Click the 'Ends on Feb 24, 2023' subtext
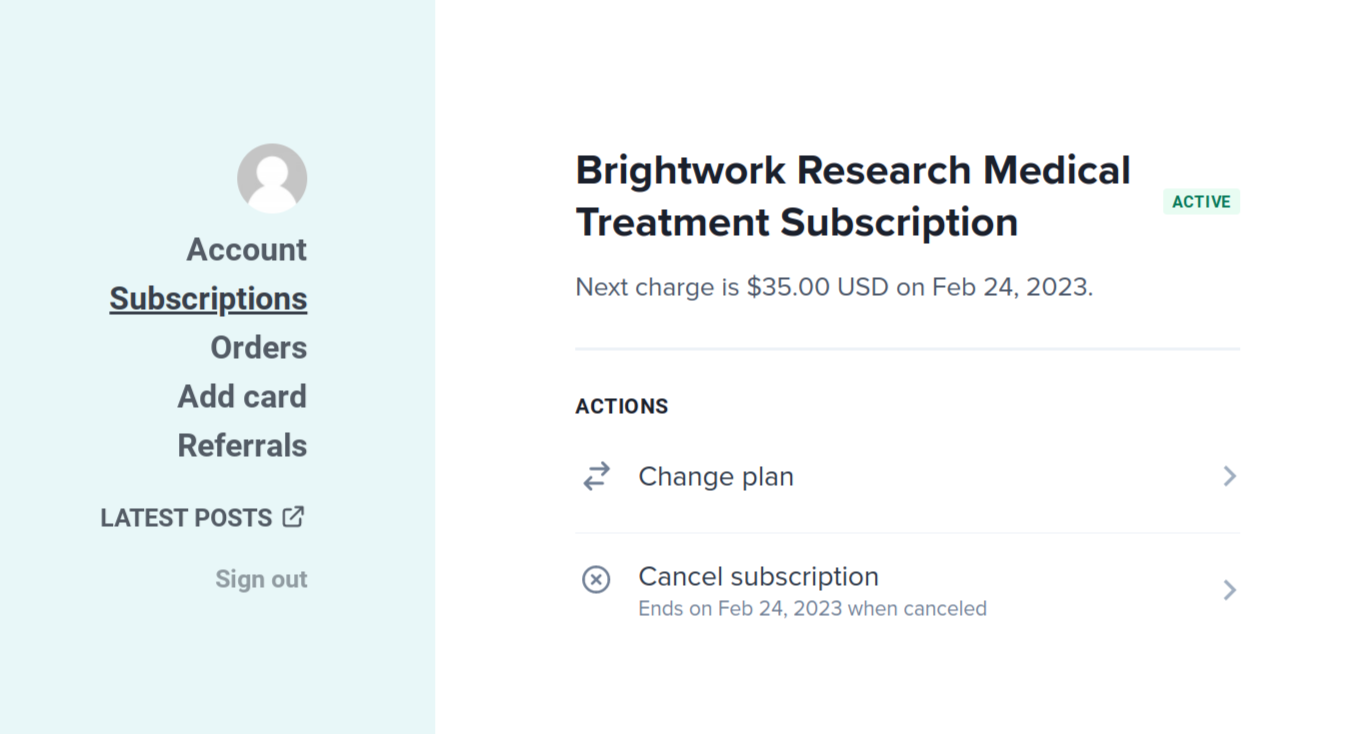1369x734 pixels. pyautogui.click(x=812, y=608)
